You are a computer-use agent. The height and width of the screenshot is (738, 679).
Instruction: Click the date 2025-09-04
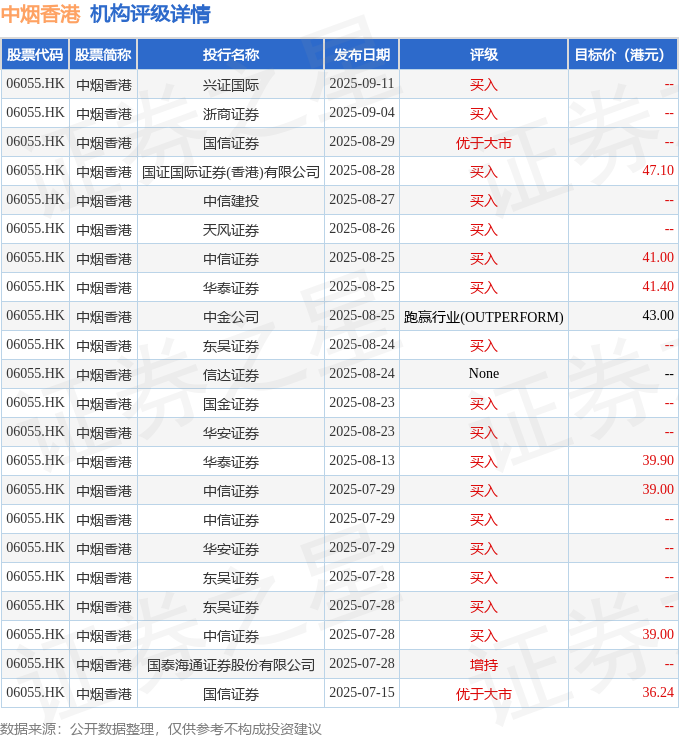point(361,113)
